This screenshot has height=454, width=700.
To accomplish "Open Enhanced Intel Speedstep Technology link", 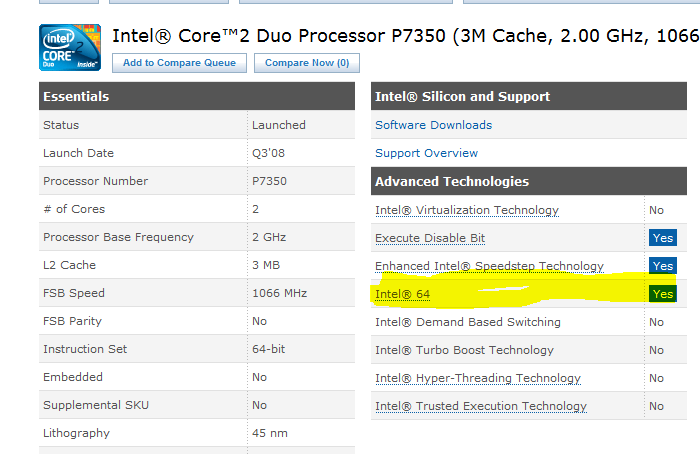I will (489, 266).
